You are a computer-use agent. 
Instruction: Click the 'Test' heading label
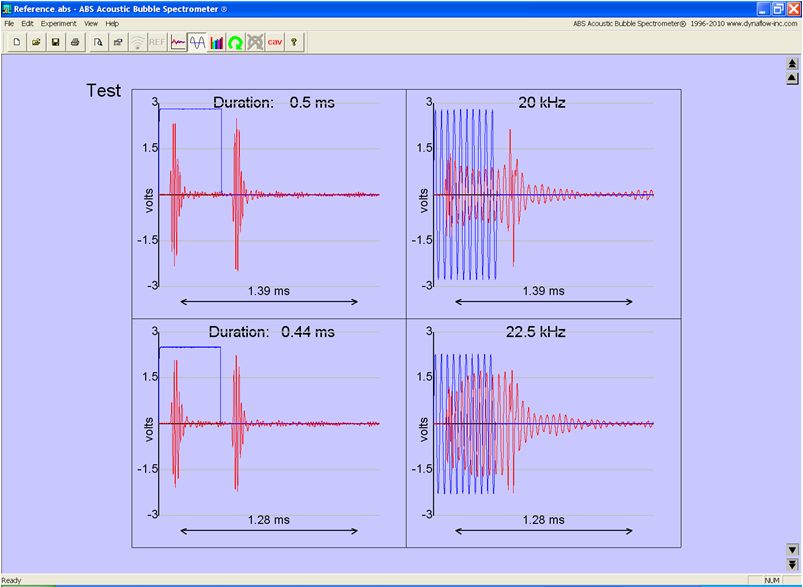(103, 91)
